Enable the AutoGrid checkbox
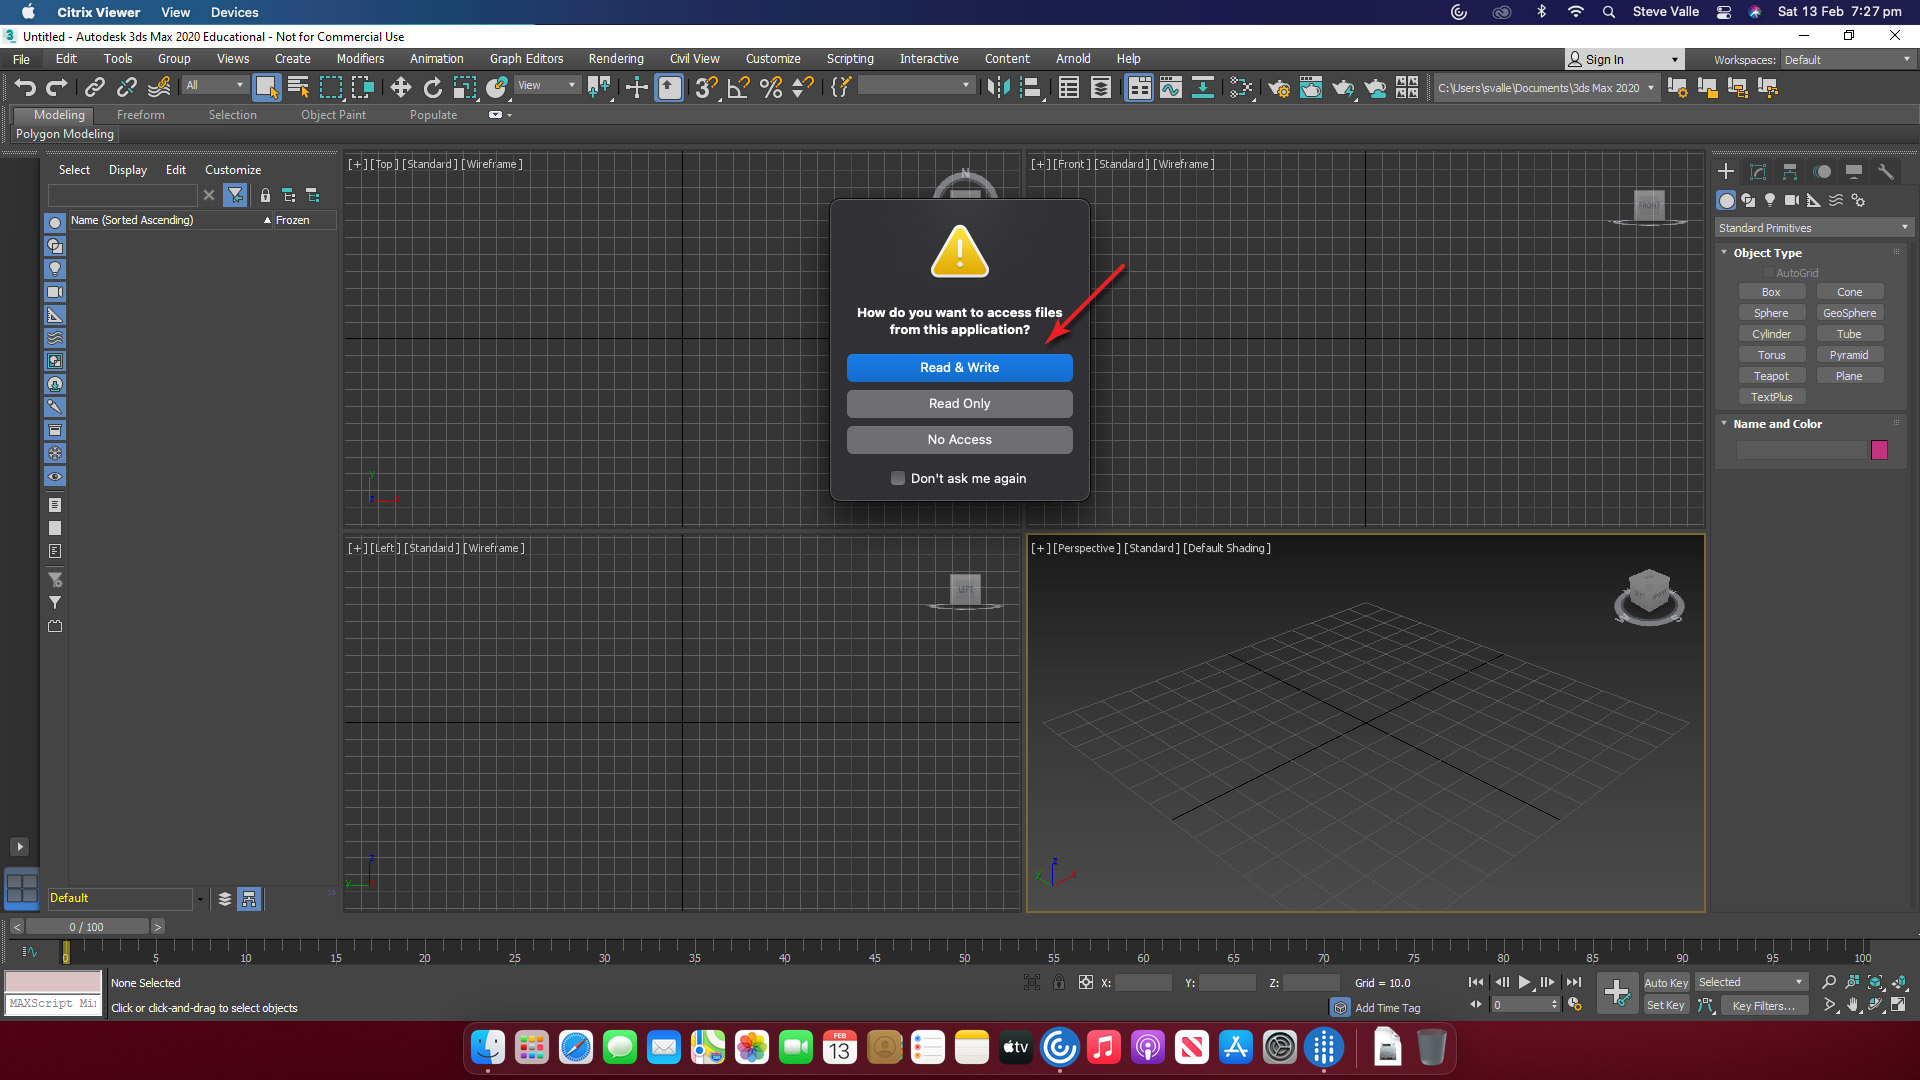This screenshot has width=1920, height=1080. [1768, 273]
